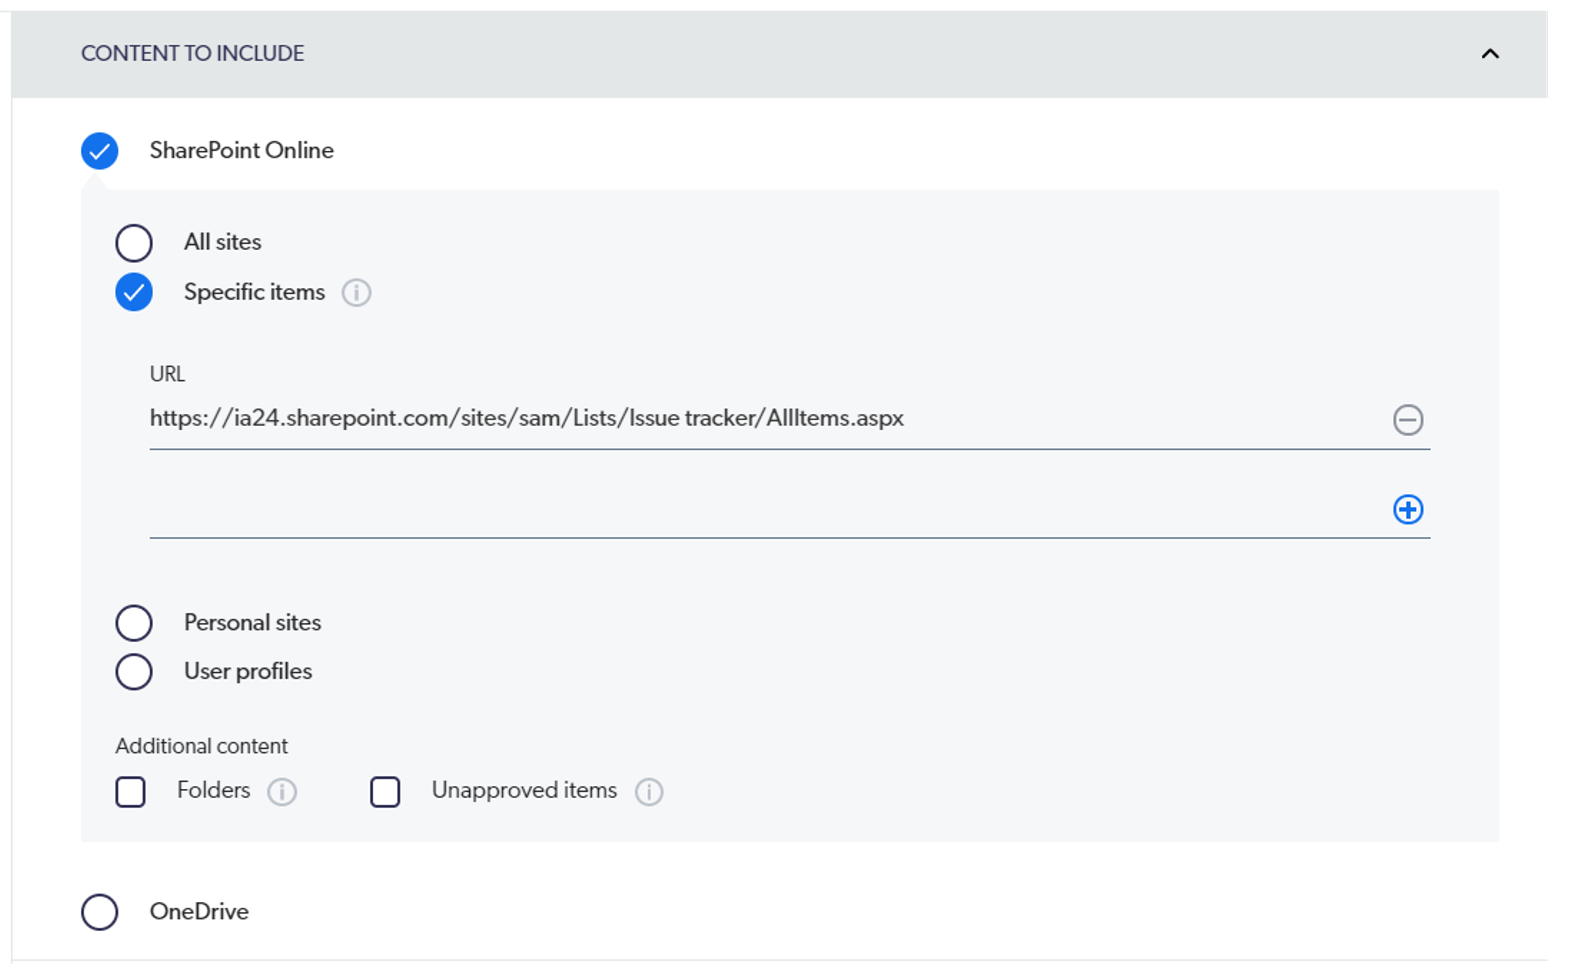Remove the Issue tracker URL entry
The image size is (1574, 964).
tap(1407, 420)
